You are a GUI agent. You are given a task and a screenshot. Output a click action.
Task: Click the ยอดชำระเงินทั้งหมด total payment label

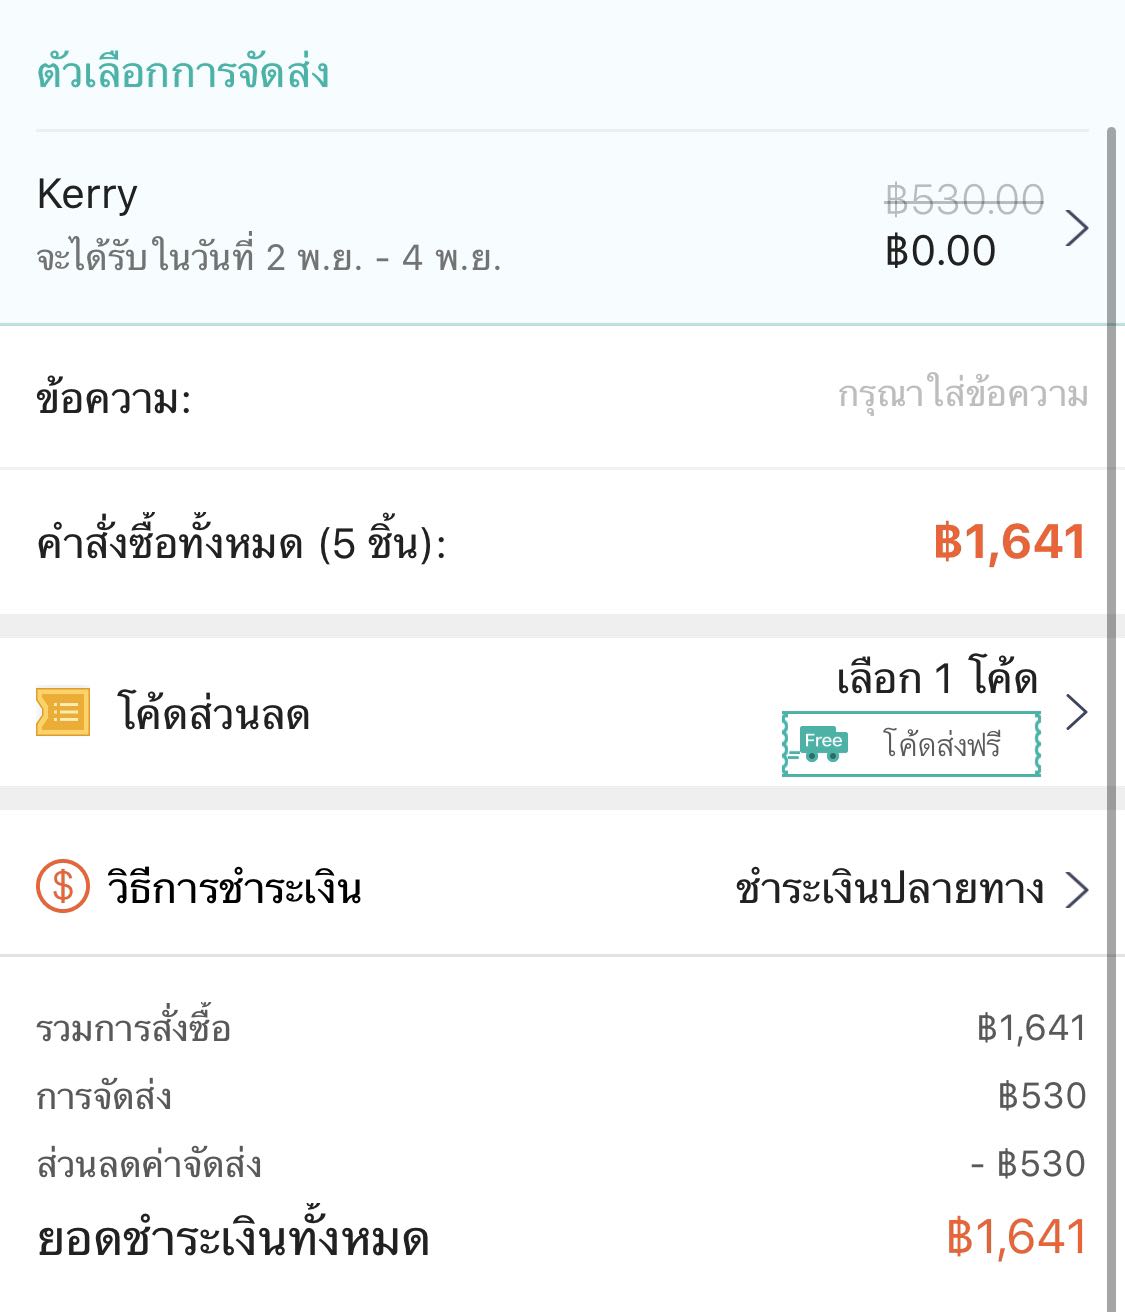(233, 1240)
